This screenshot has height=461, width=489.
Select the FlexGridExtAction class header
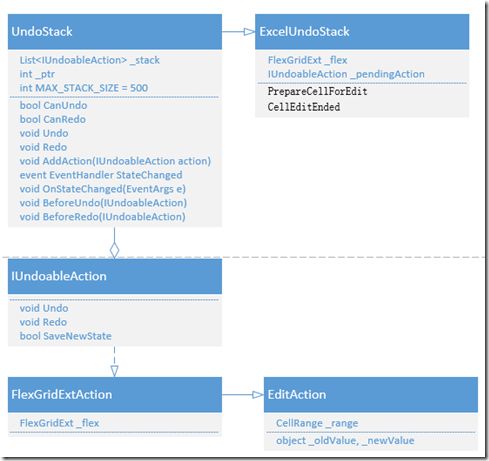[x=115, y=395]
